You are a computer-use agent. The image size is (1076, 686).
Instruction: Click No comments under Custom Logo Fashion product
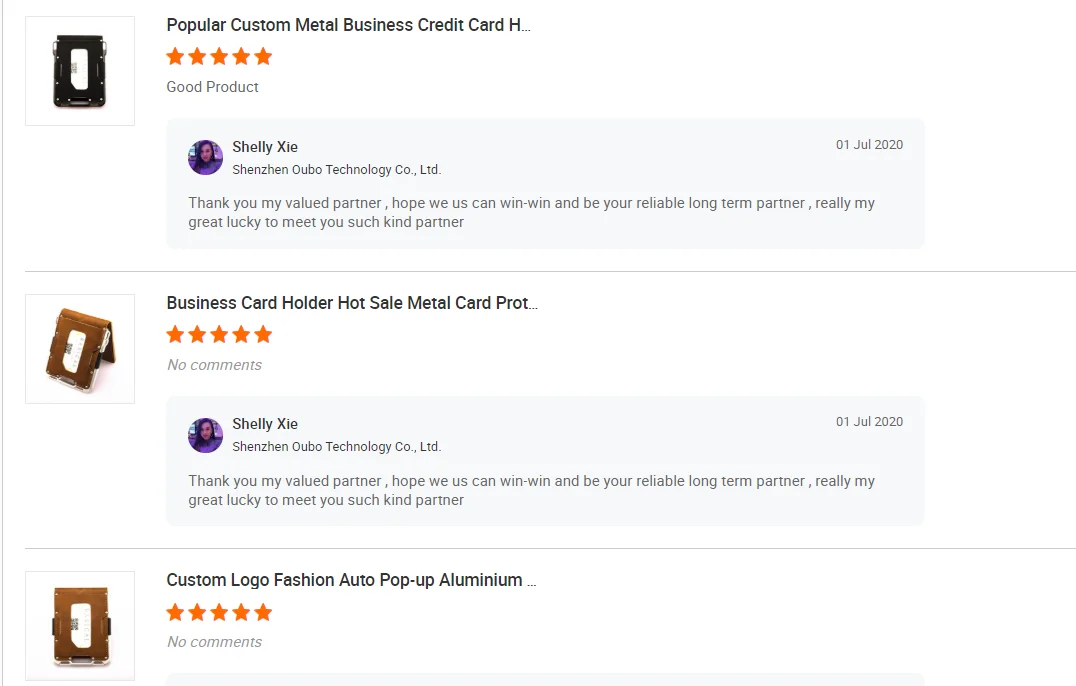tap(214, 642)
